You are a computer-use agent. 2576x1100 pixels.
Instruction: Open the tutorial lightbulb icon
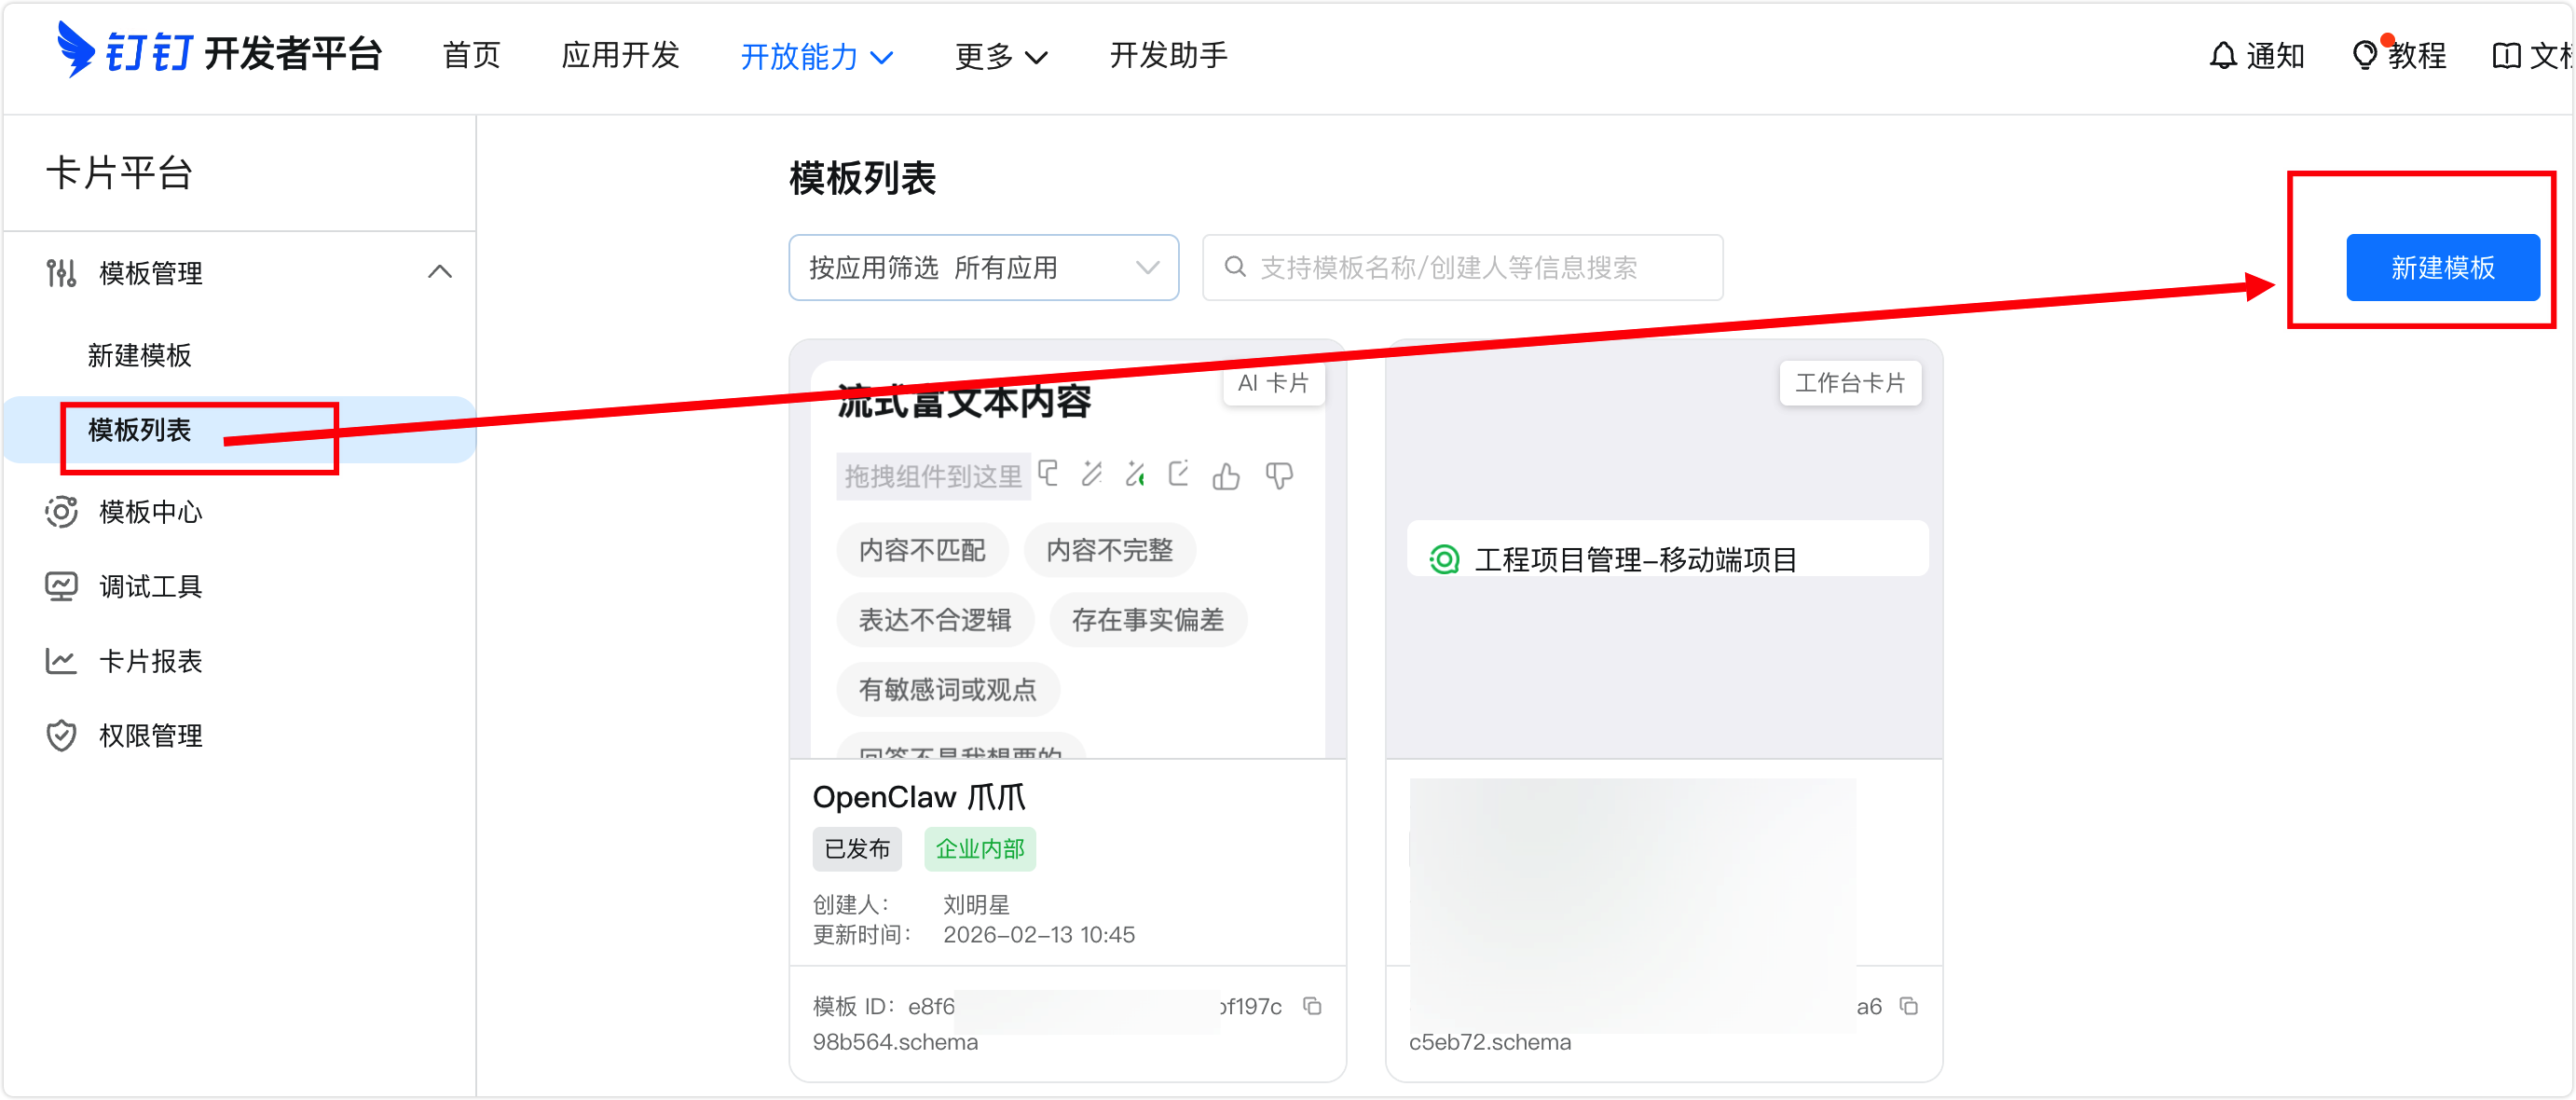(x=2364, y=55)
